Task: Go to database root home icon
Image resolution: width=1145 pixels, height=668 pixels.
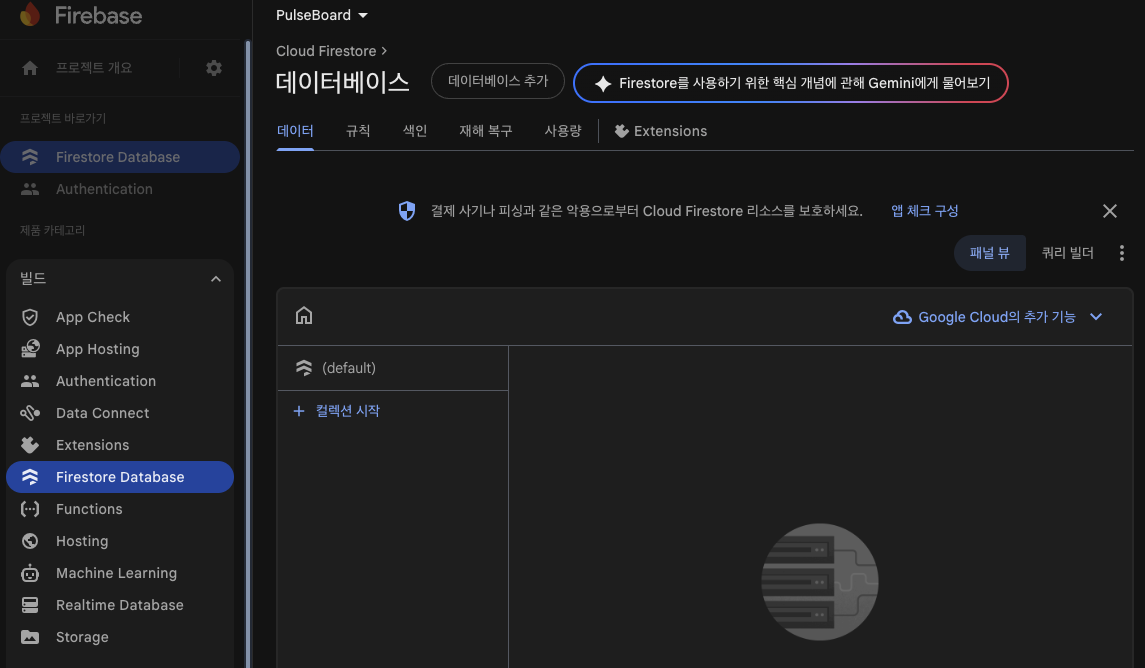Action: coord(304,315)
